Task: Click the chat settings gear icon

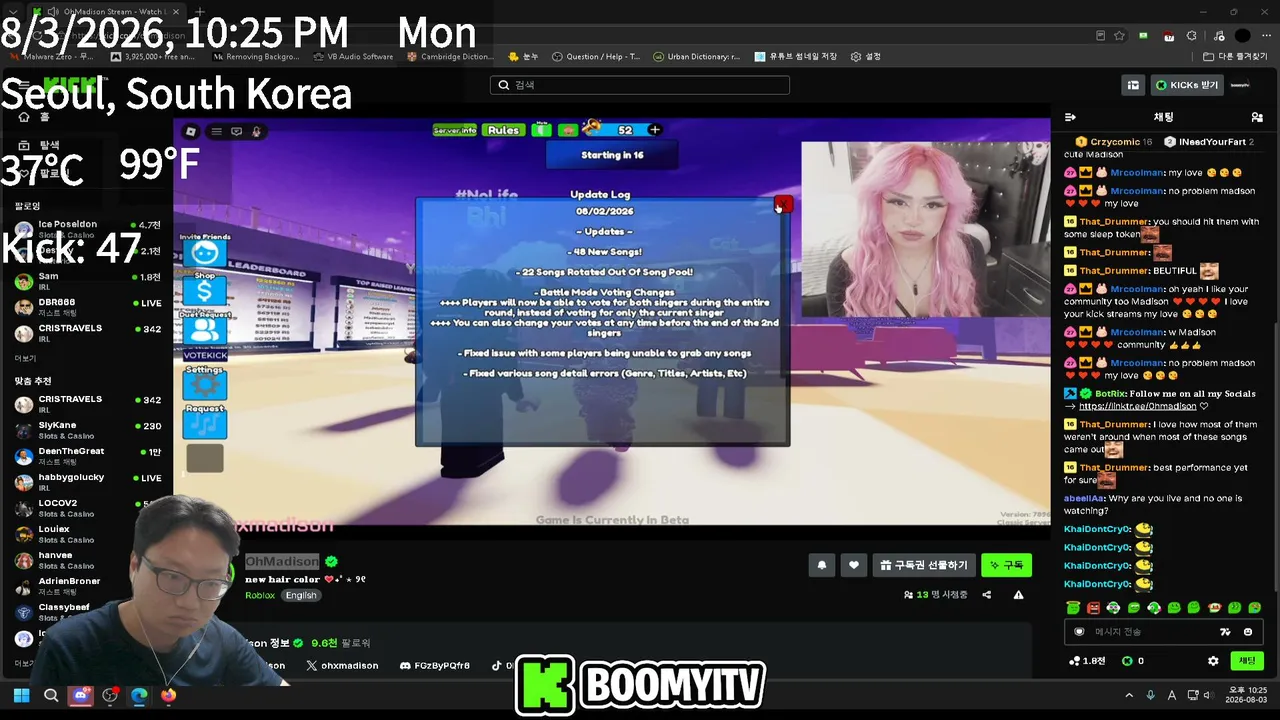Action: click(1213, 661)
